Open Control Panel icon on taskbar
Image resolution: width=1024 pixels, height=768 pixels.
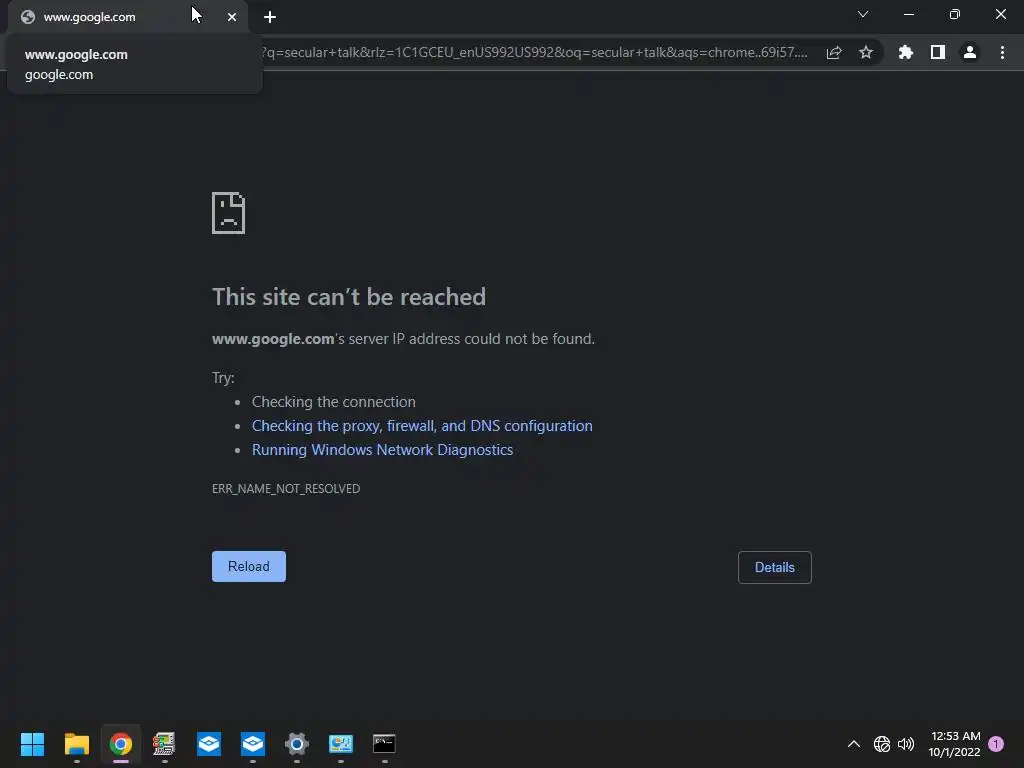[341, 744]
